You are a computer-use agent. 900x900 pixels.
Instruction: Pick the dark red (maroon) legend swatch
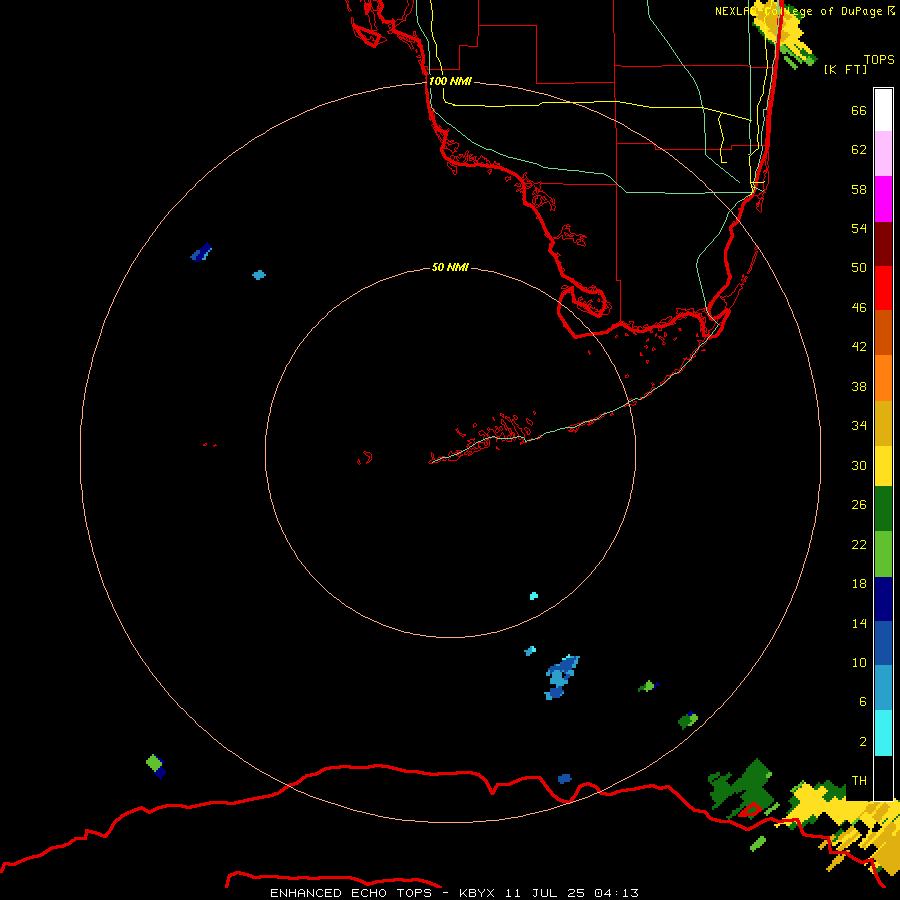coord(883,243)
